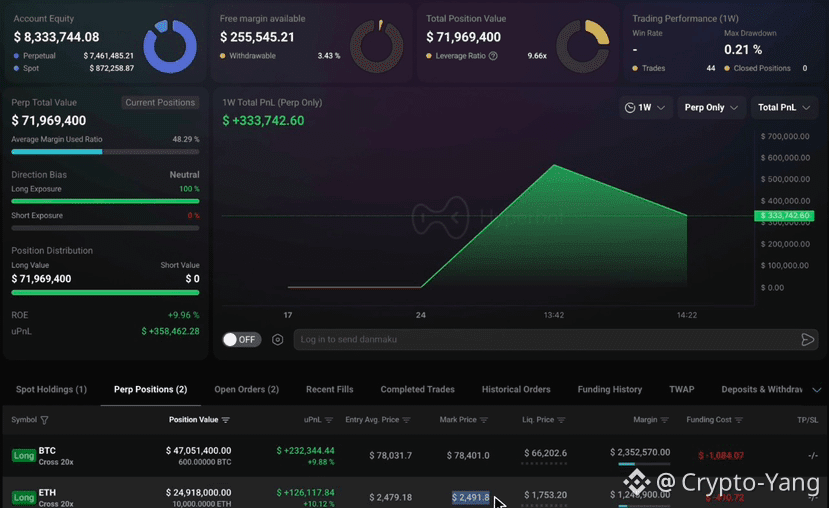Click the uPnL value $+358,462.28

[170, 331]
